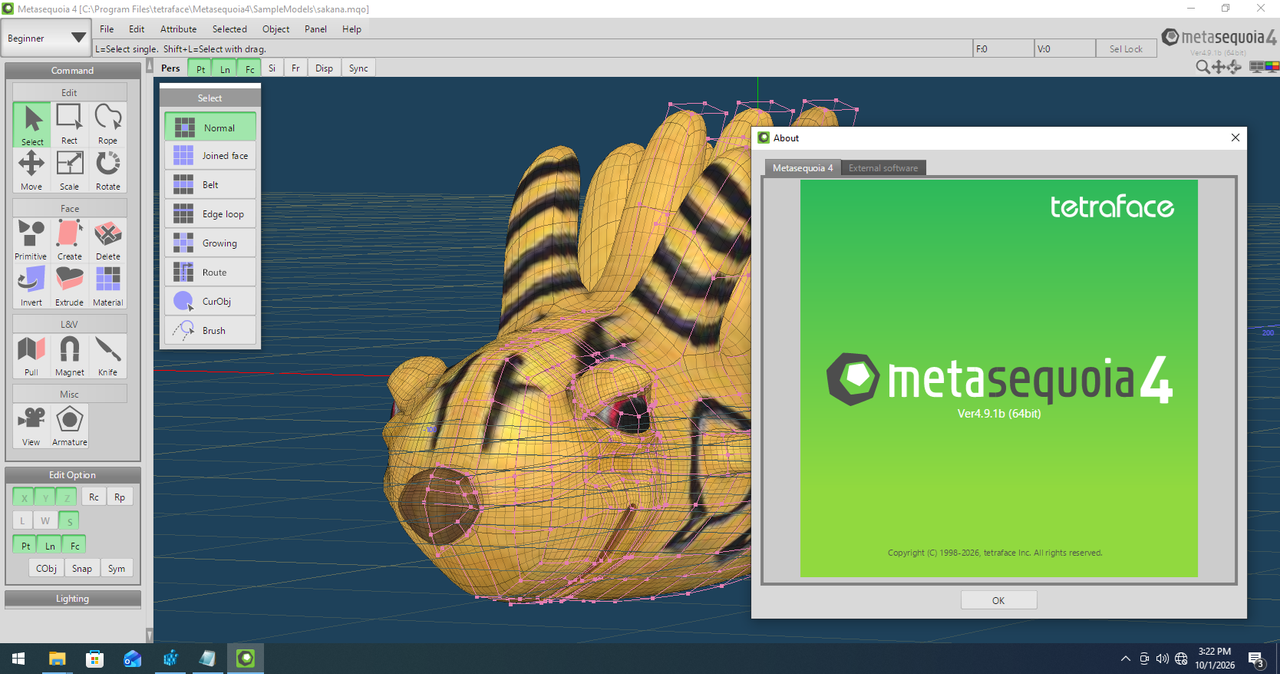Open the Armature tool
Viewport: 1280px width, 674px height.
coord(70,426)
